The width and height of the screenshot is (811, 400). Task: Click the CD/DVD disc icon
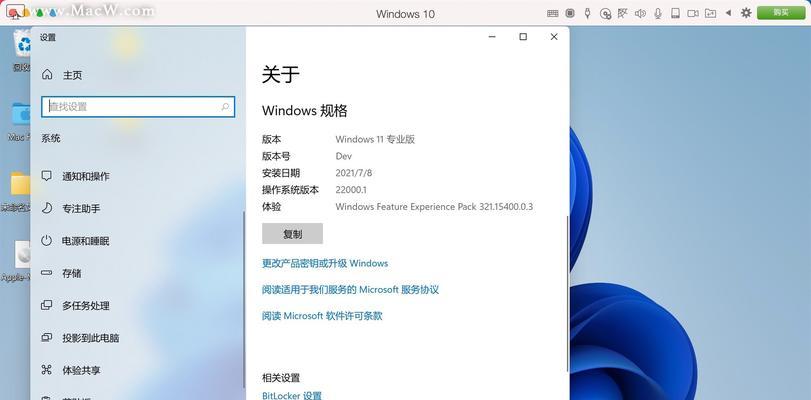pyautogui.click(x=605, y=13)
